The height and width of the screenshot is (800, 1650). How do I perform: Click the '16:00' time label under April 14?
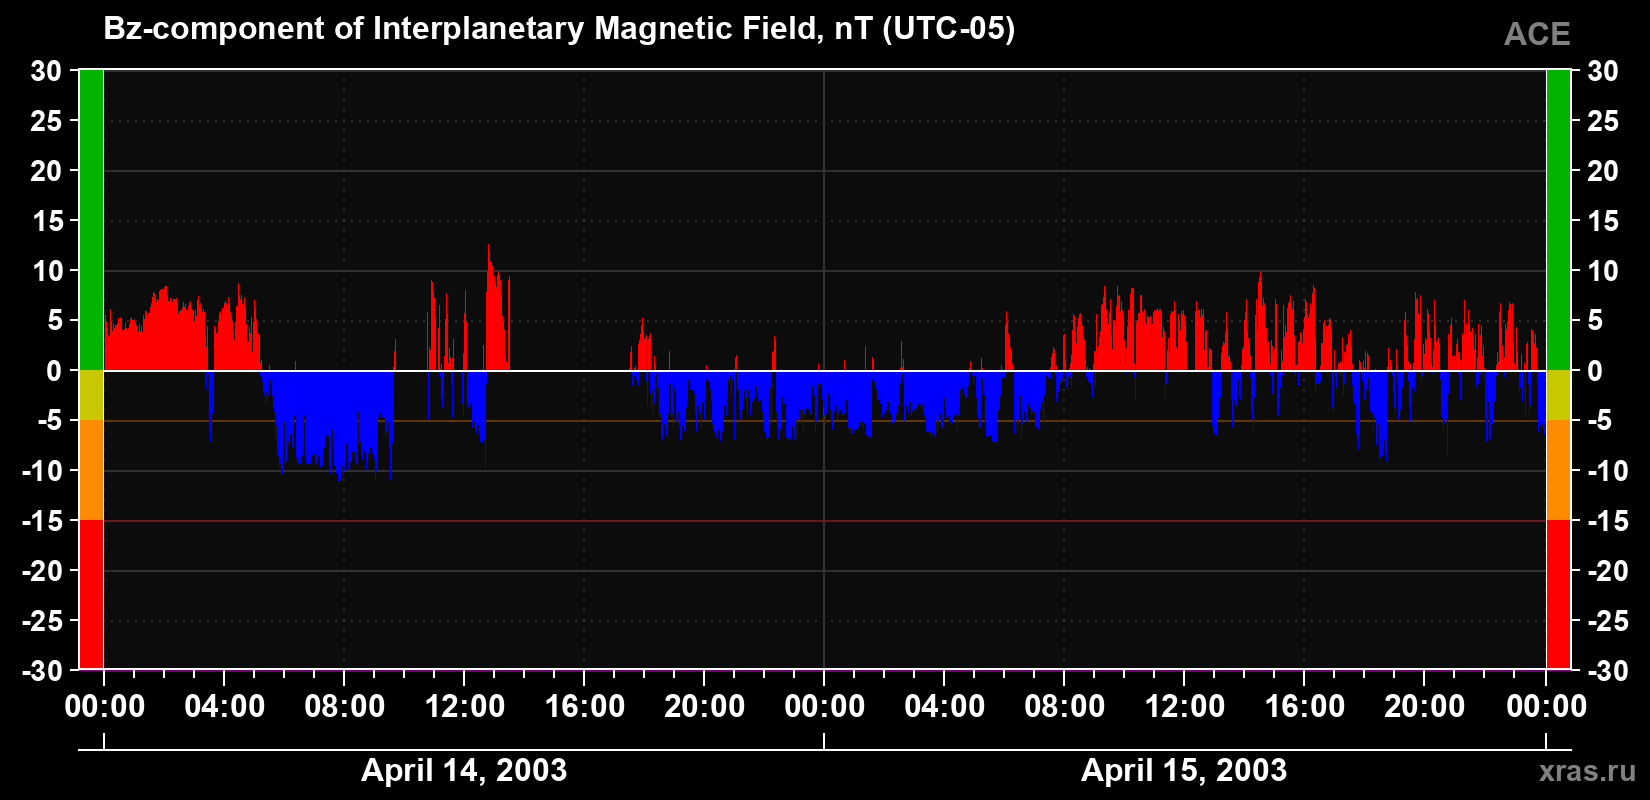(585, 706)
